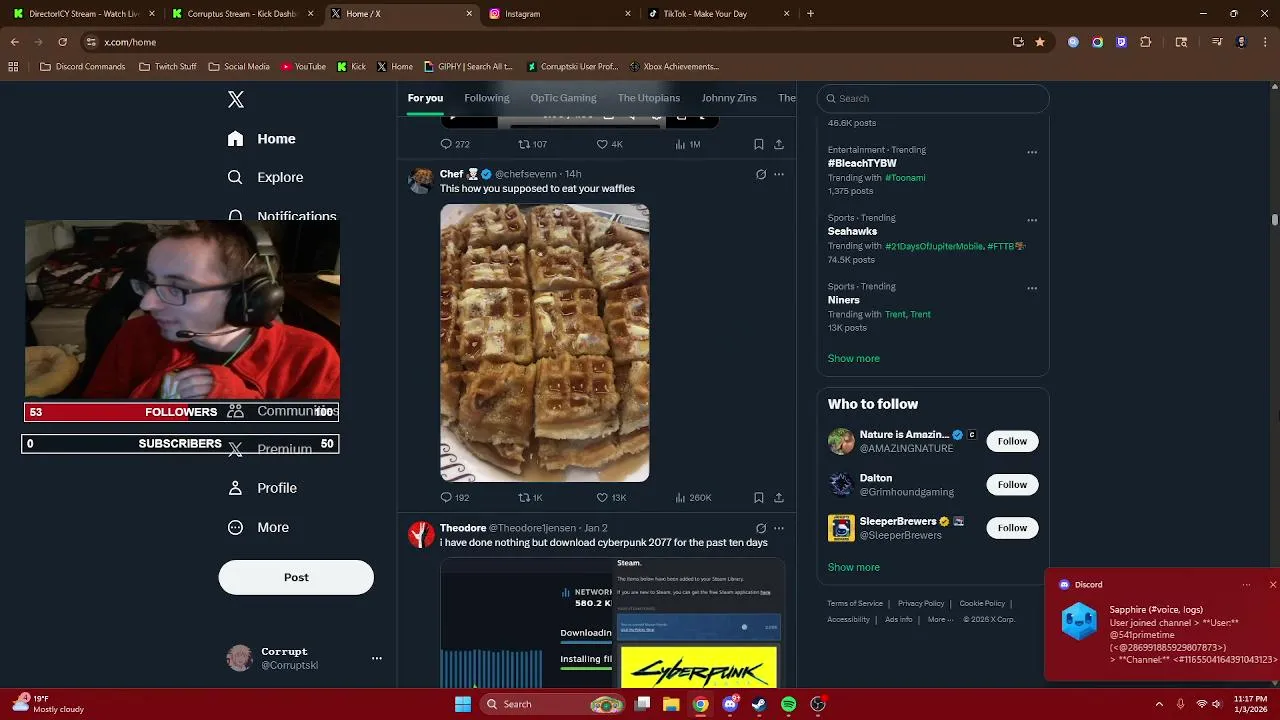Open Profile in the X sidebar
The height and width of the screenshot is (720, 1280).
(262, 488)
